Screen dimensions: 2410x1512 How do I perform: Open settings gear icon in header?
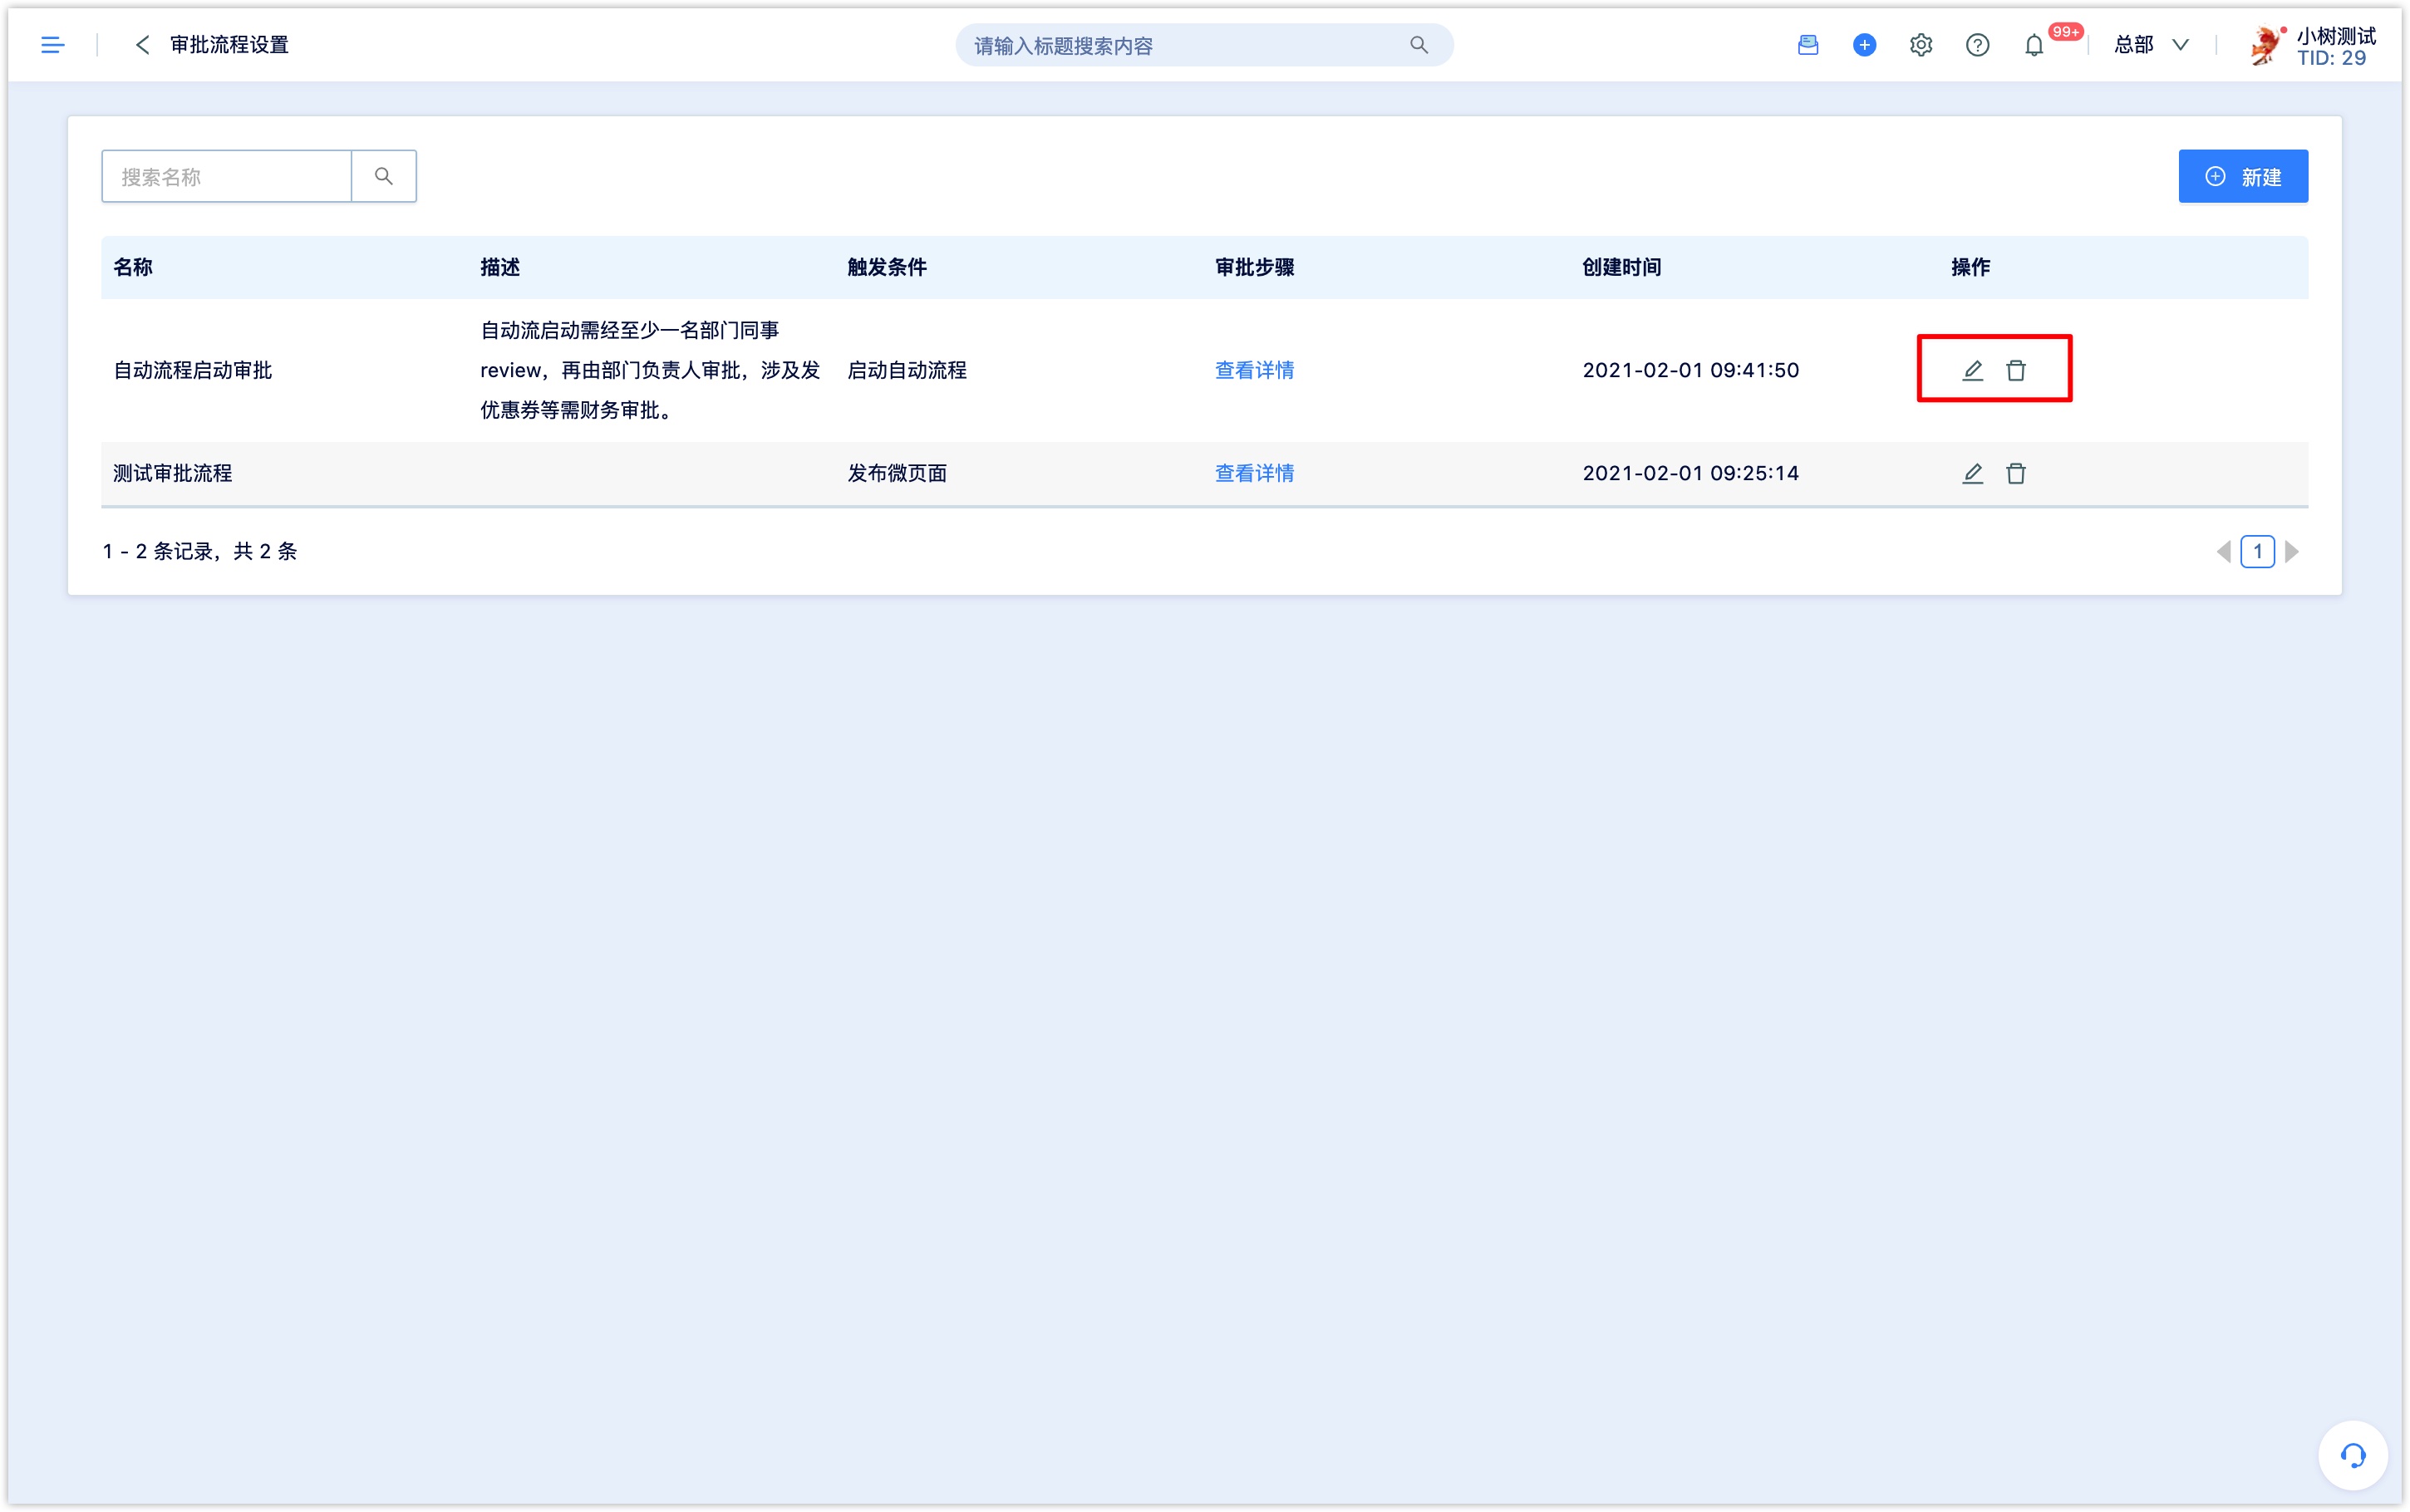1920,45
